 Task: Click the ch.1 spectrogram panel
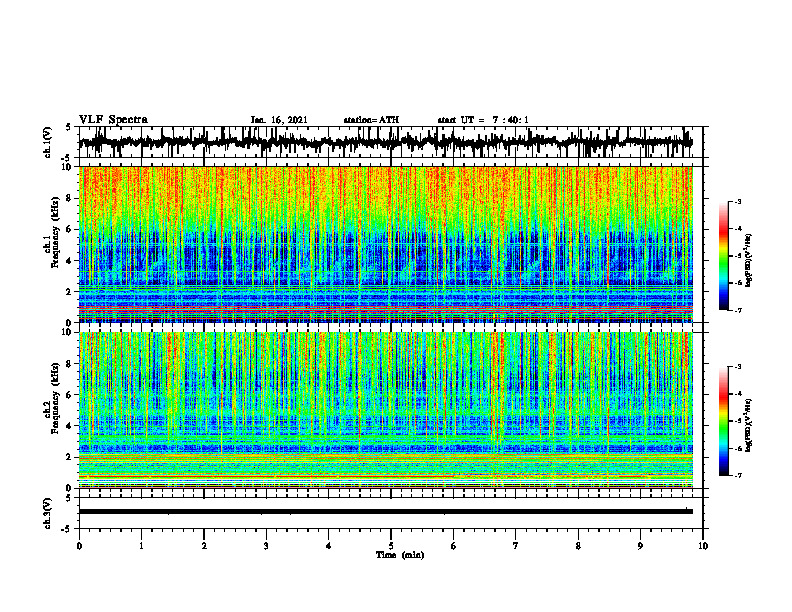pyautogui.click(x=386, y=244)
